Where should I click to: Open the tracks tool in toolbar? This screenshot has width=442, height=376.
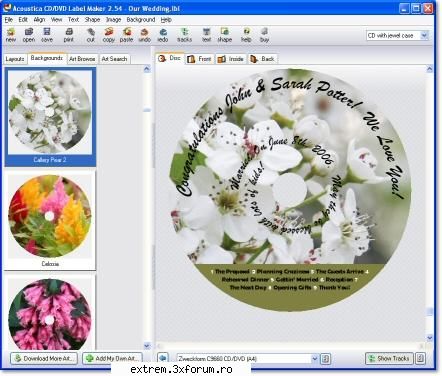coord(184,35)
